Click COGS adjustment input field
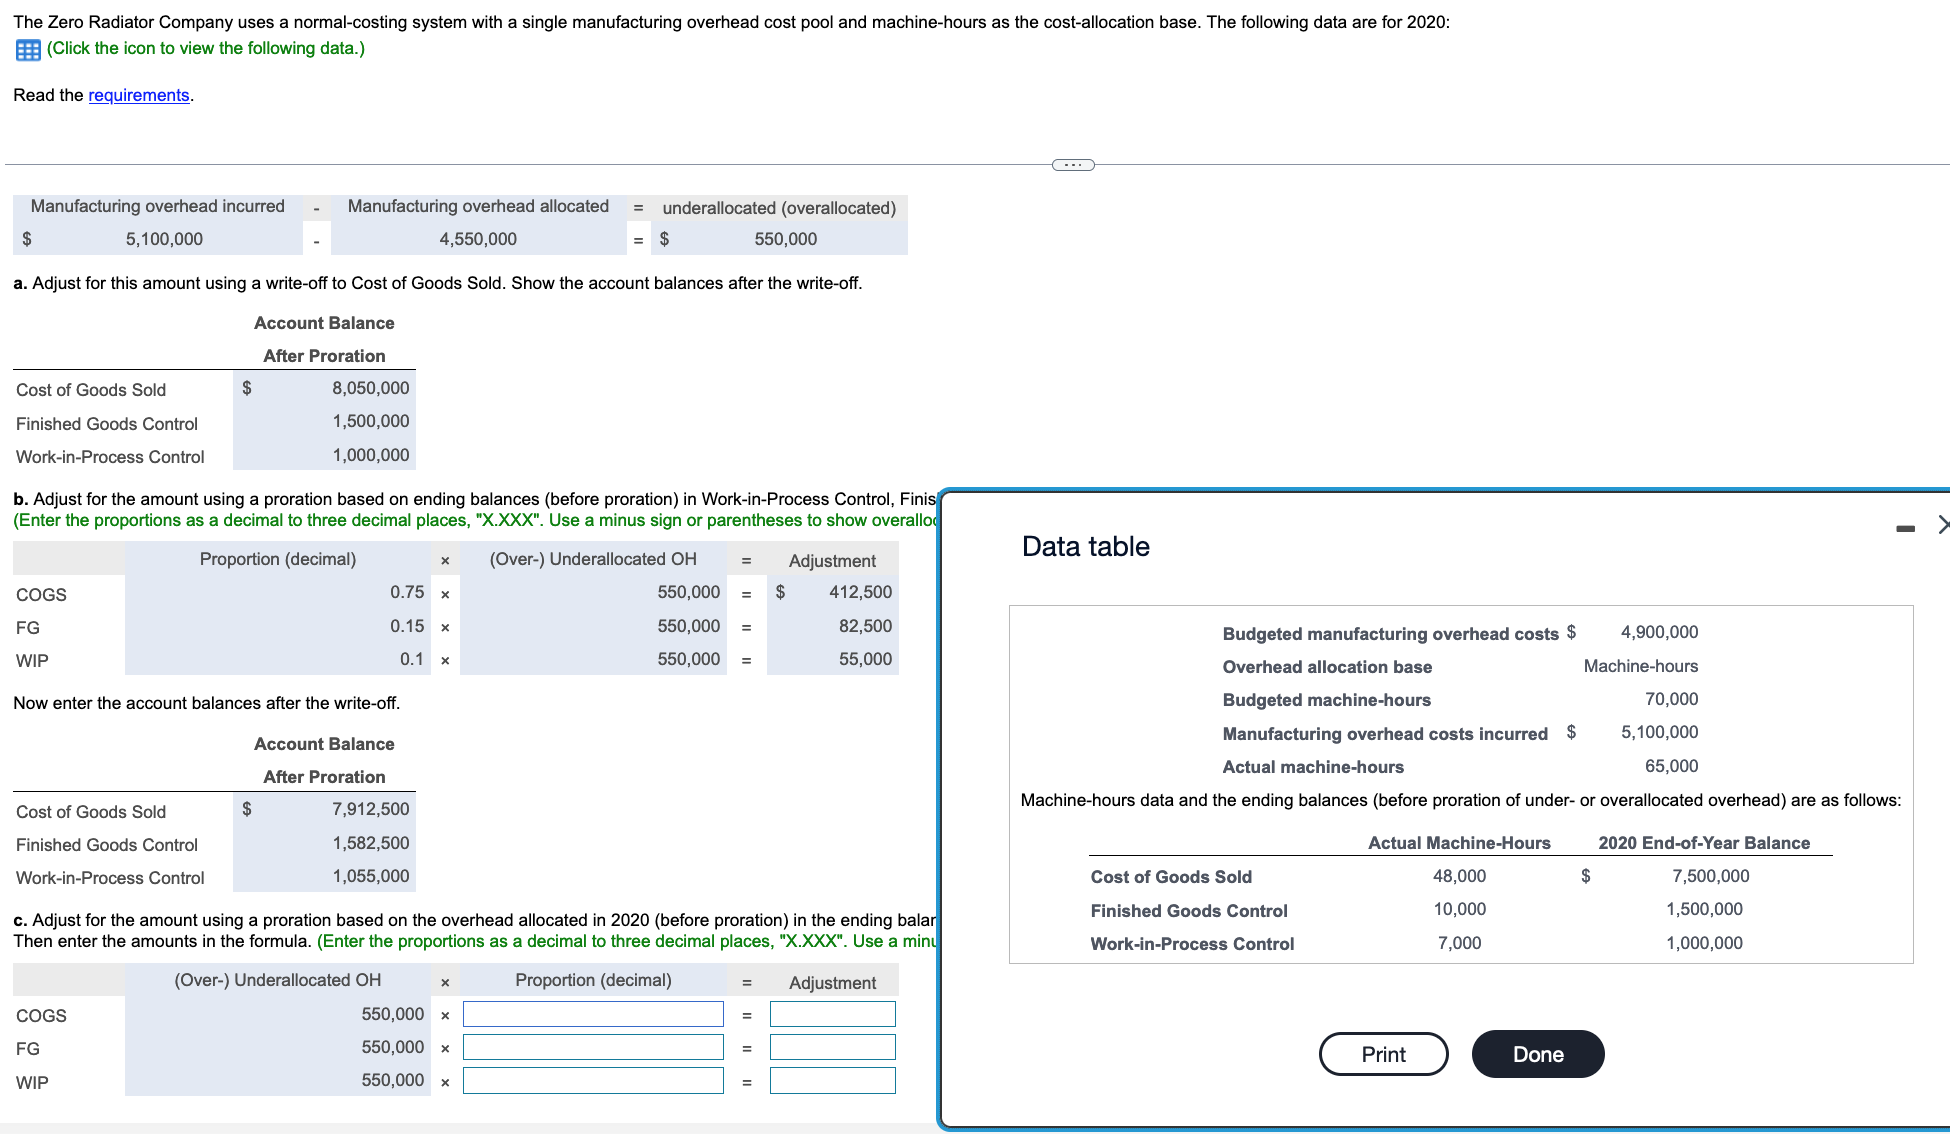The width and height of the screenshot is (1950, 1134). pos(832,1014)
